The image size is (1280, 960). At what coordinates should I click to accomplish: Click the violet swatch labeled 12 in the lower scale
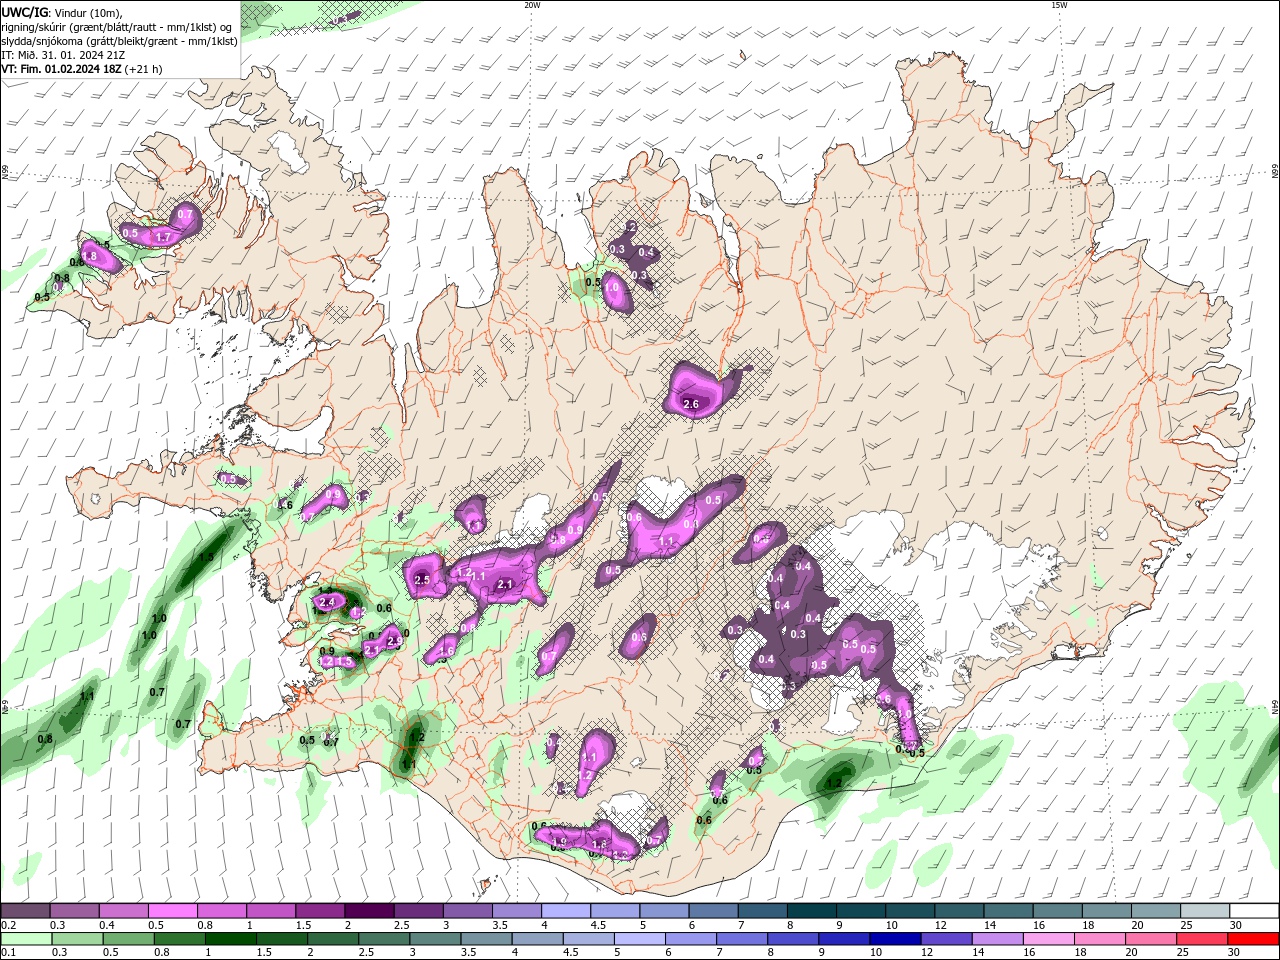(x=945, y=939)
